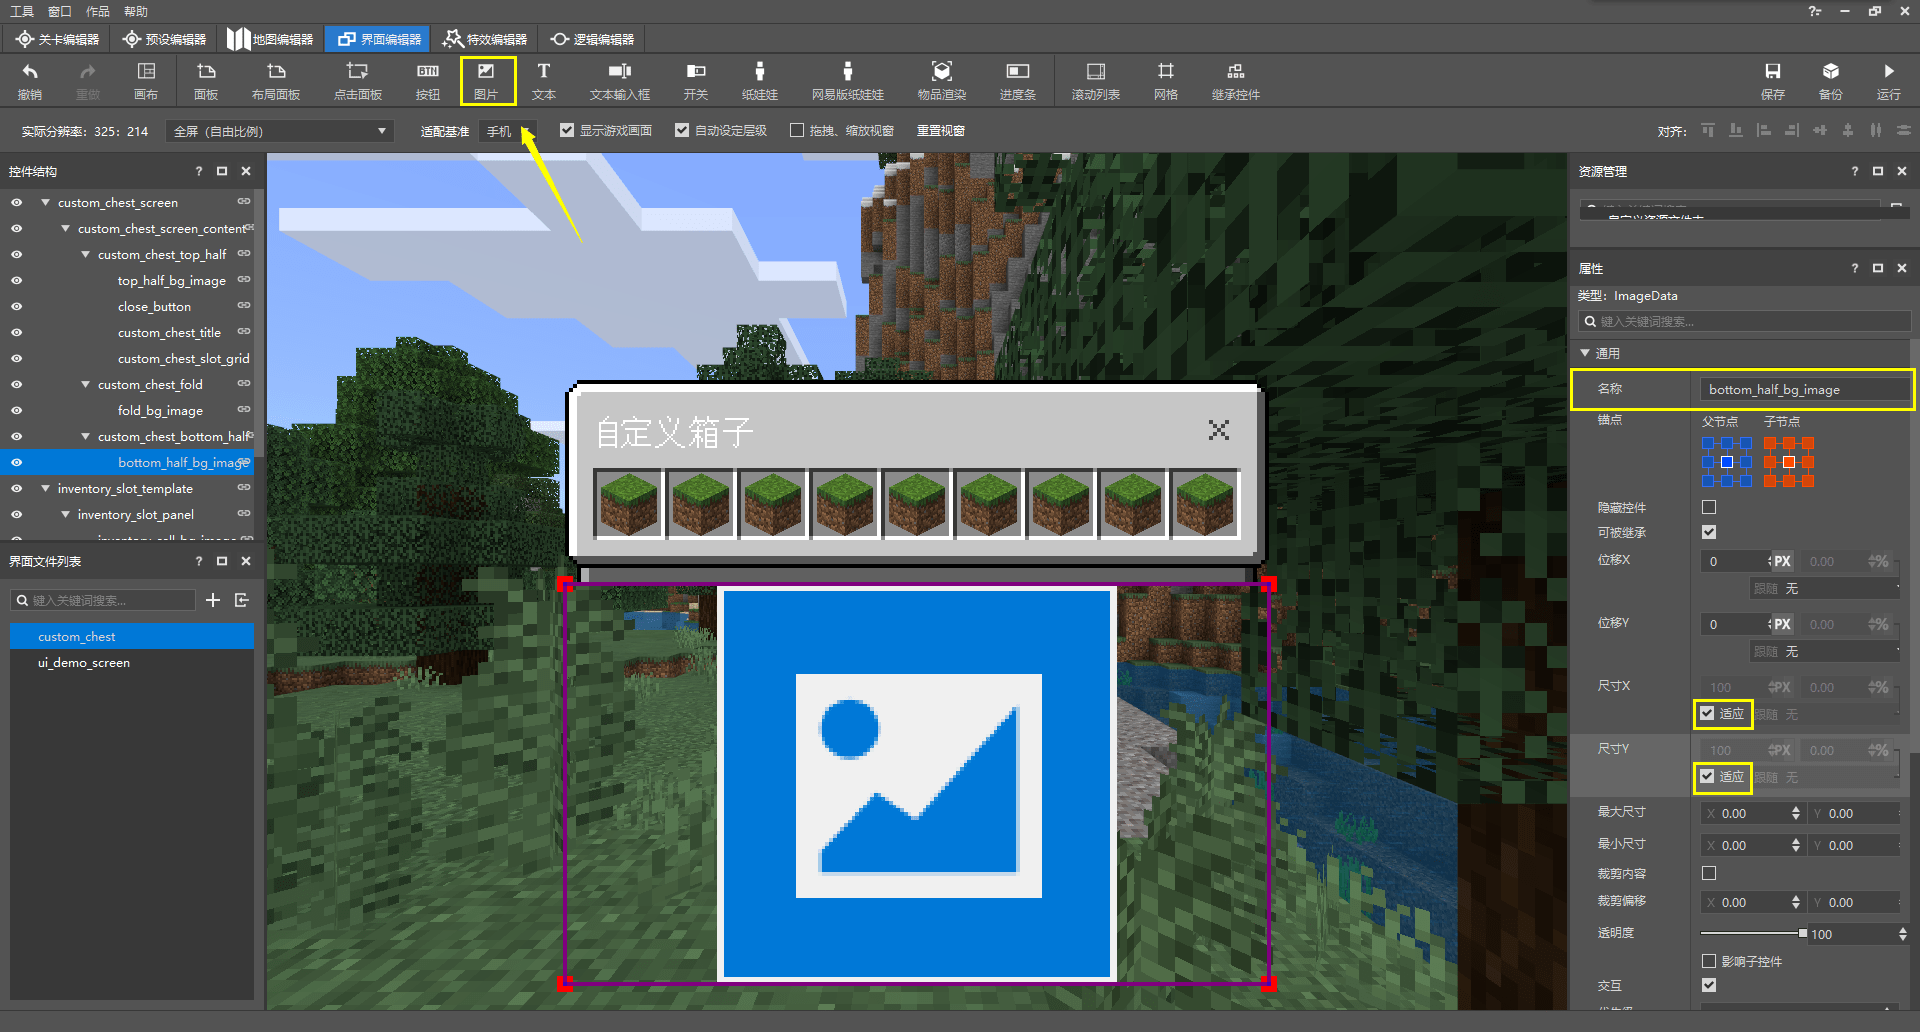Select top_half_bg_image in control tree
Viewport: 1920px width, 1032px height.
tap(172, 280)
